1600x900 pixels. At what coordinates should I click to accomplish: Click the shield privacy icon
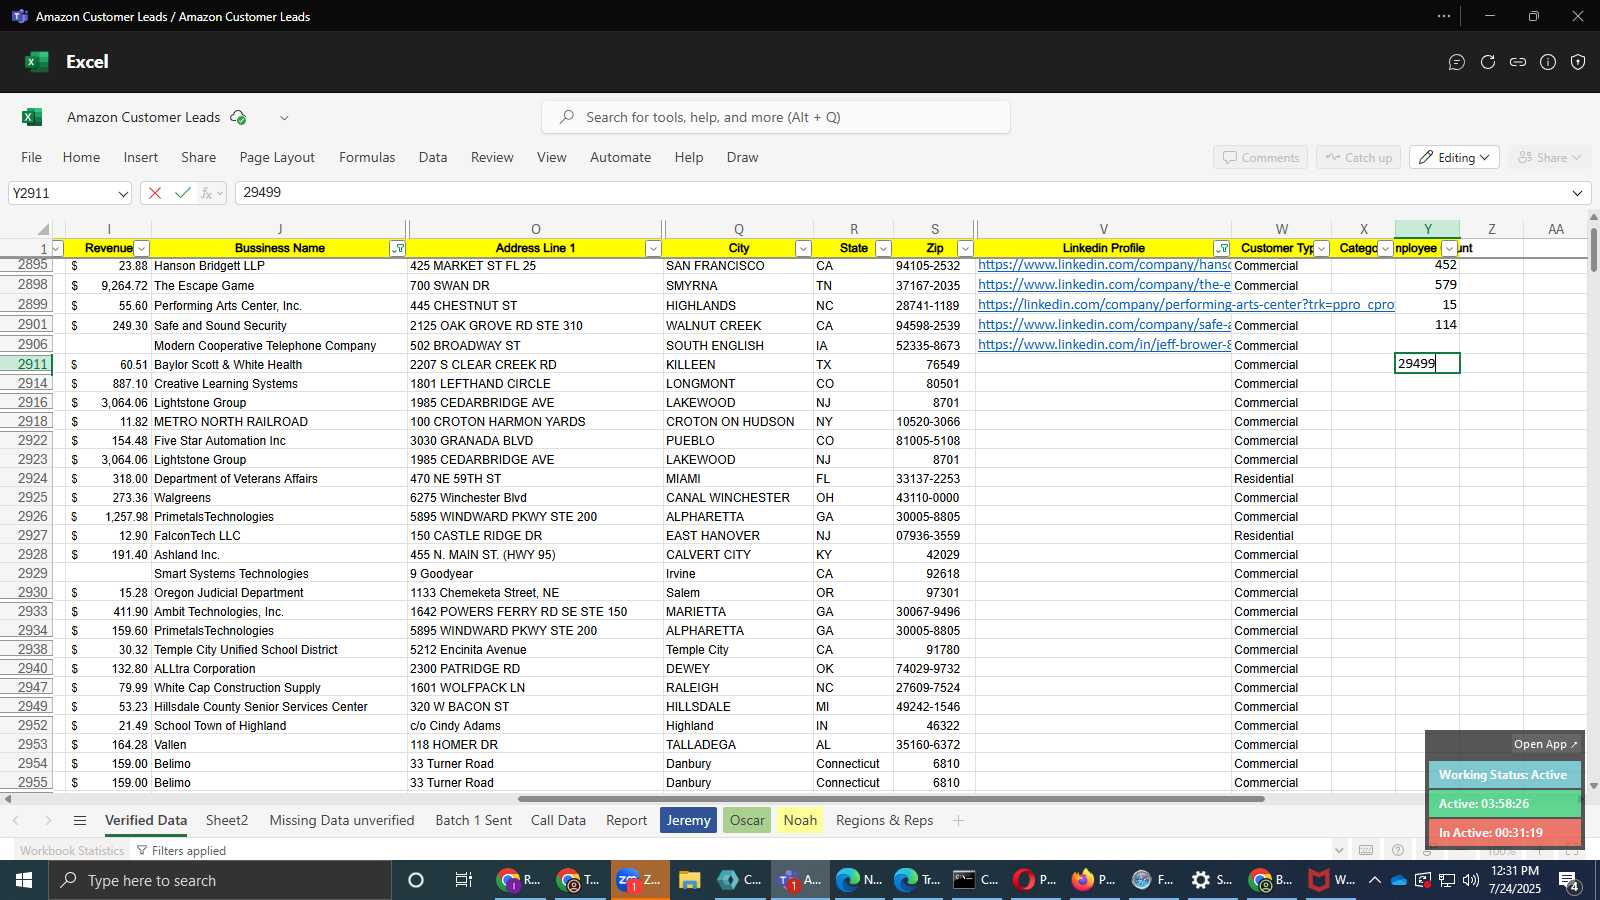tap(1578, 62)
